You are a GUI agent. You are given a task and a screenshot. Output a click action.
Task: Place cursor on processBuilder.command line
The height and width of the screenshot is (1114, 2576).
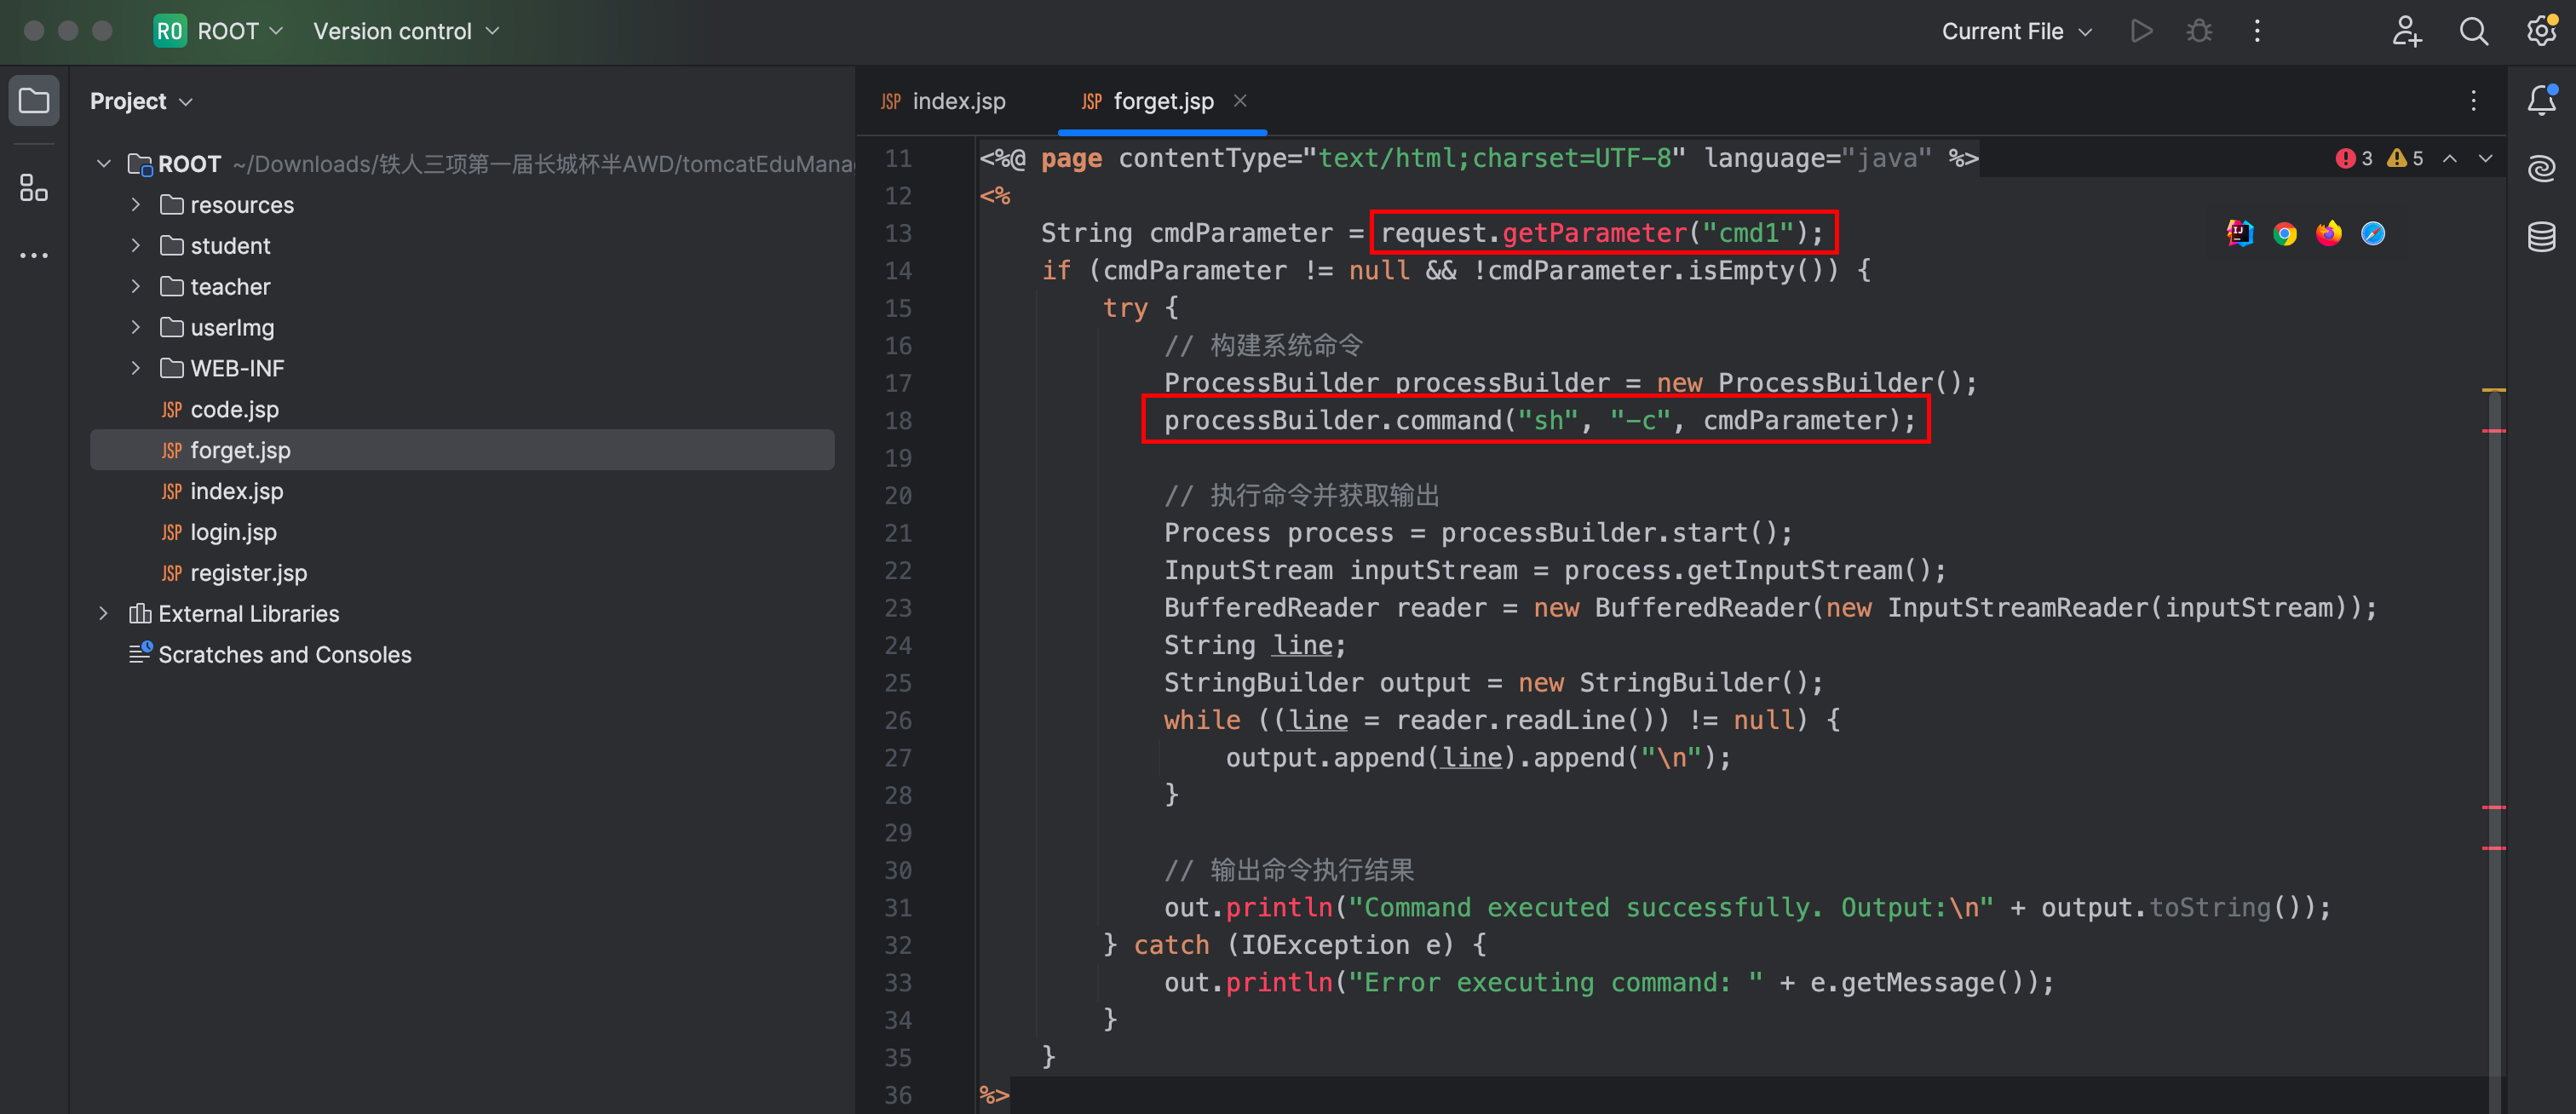click(x=1539, y=420)
